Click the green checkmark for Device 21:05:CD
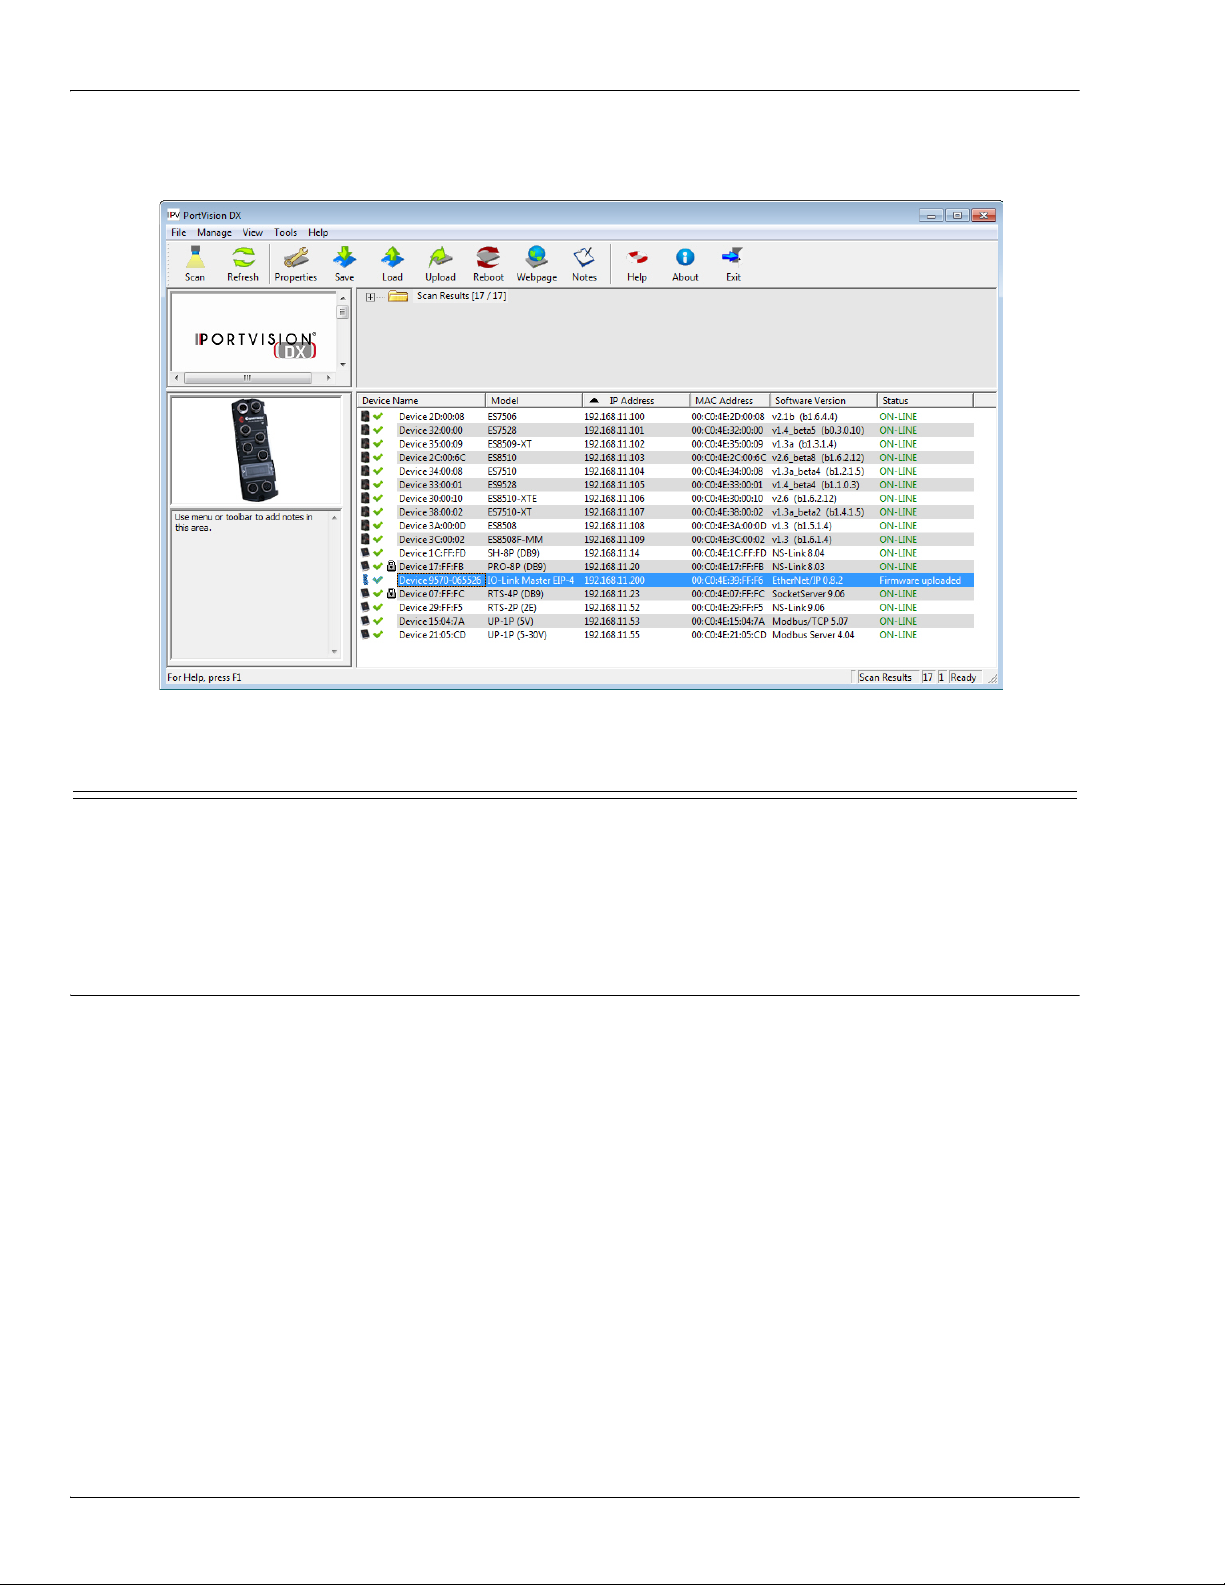Viewport: 1225px width, 1585px height. (x=378, y=635)
